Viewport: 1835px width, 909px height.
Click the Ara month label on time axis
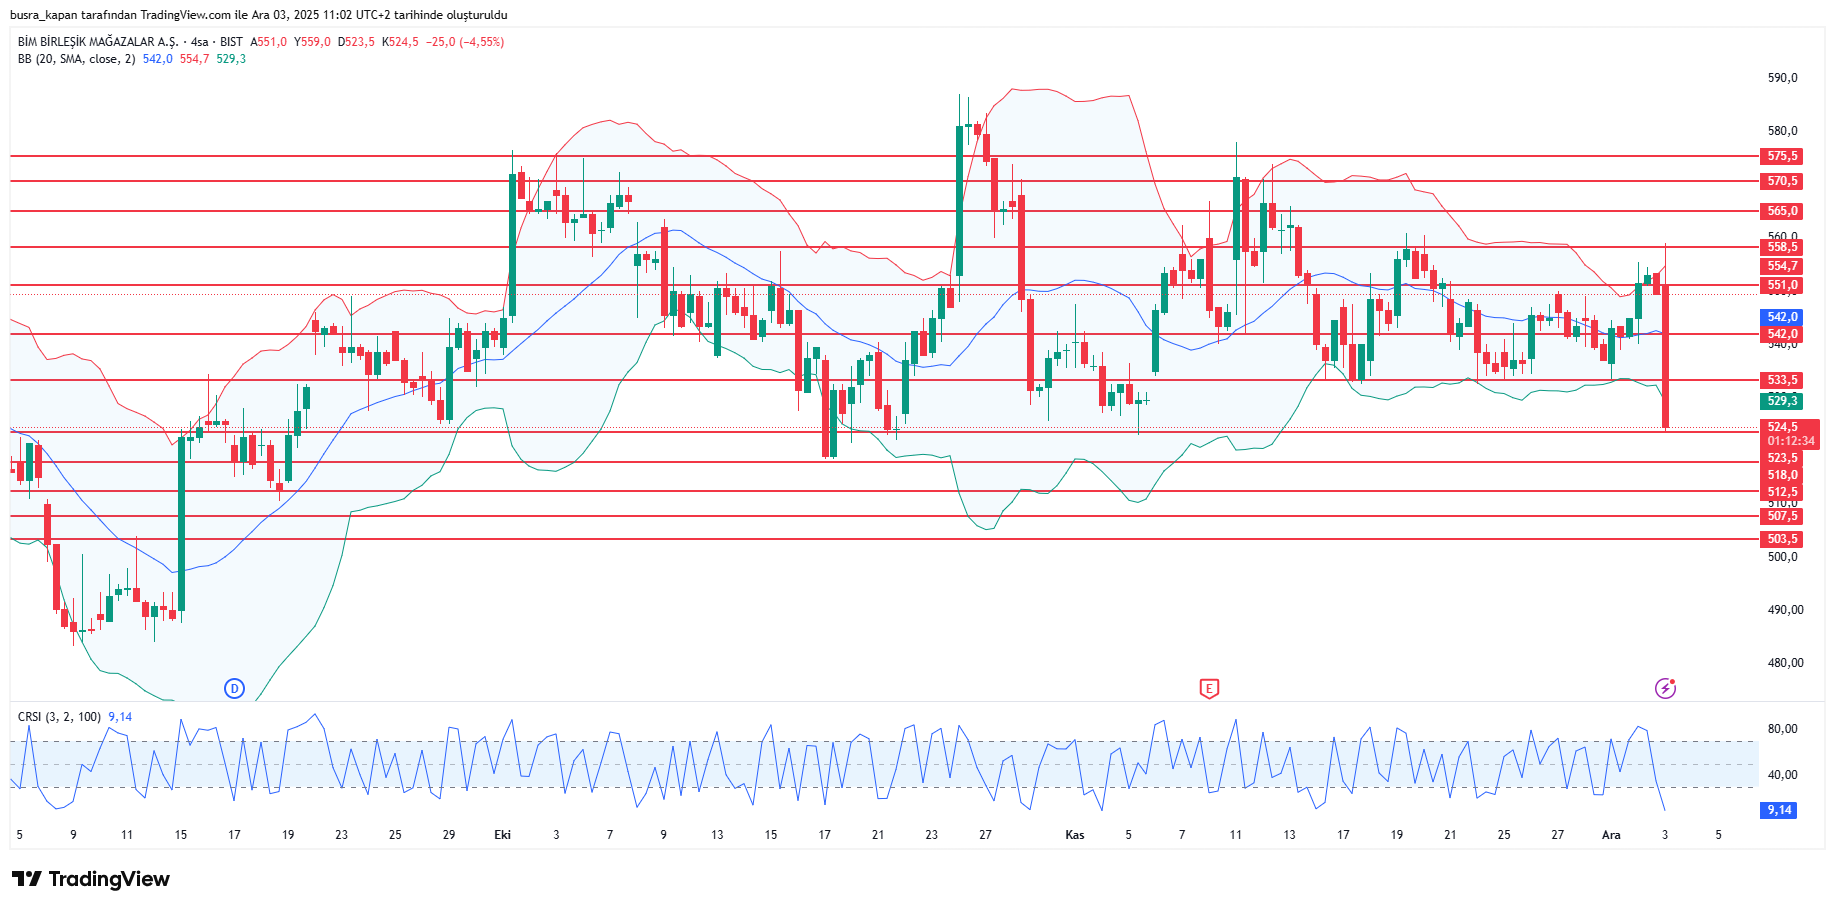point(1611,835)
